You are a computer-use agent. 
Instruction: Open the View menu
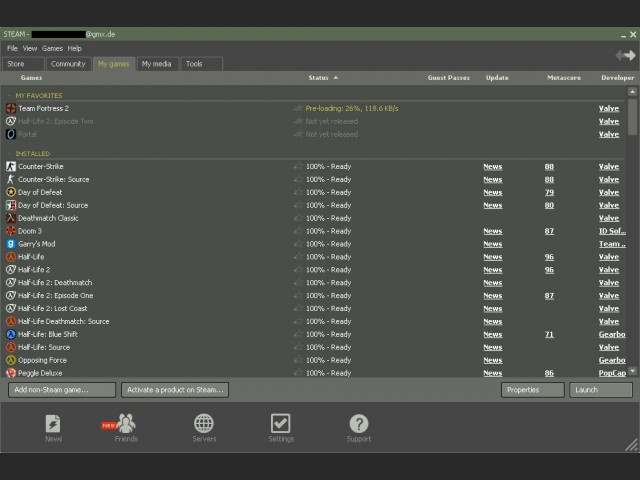click(30, 48)
